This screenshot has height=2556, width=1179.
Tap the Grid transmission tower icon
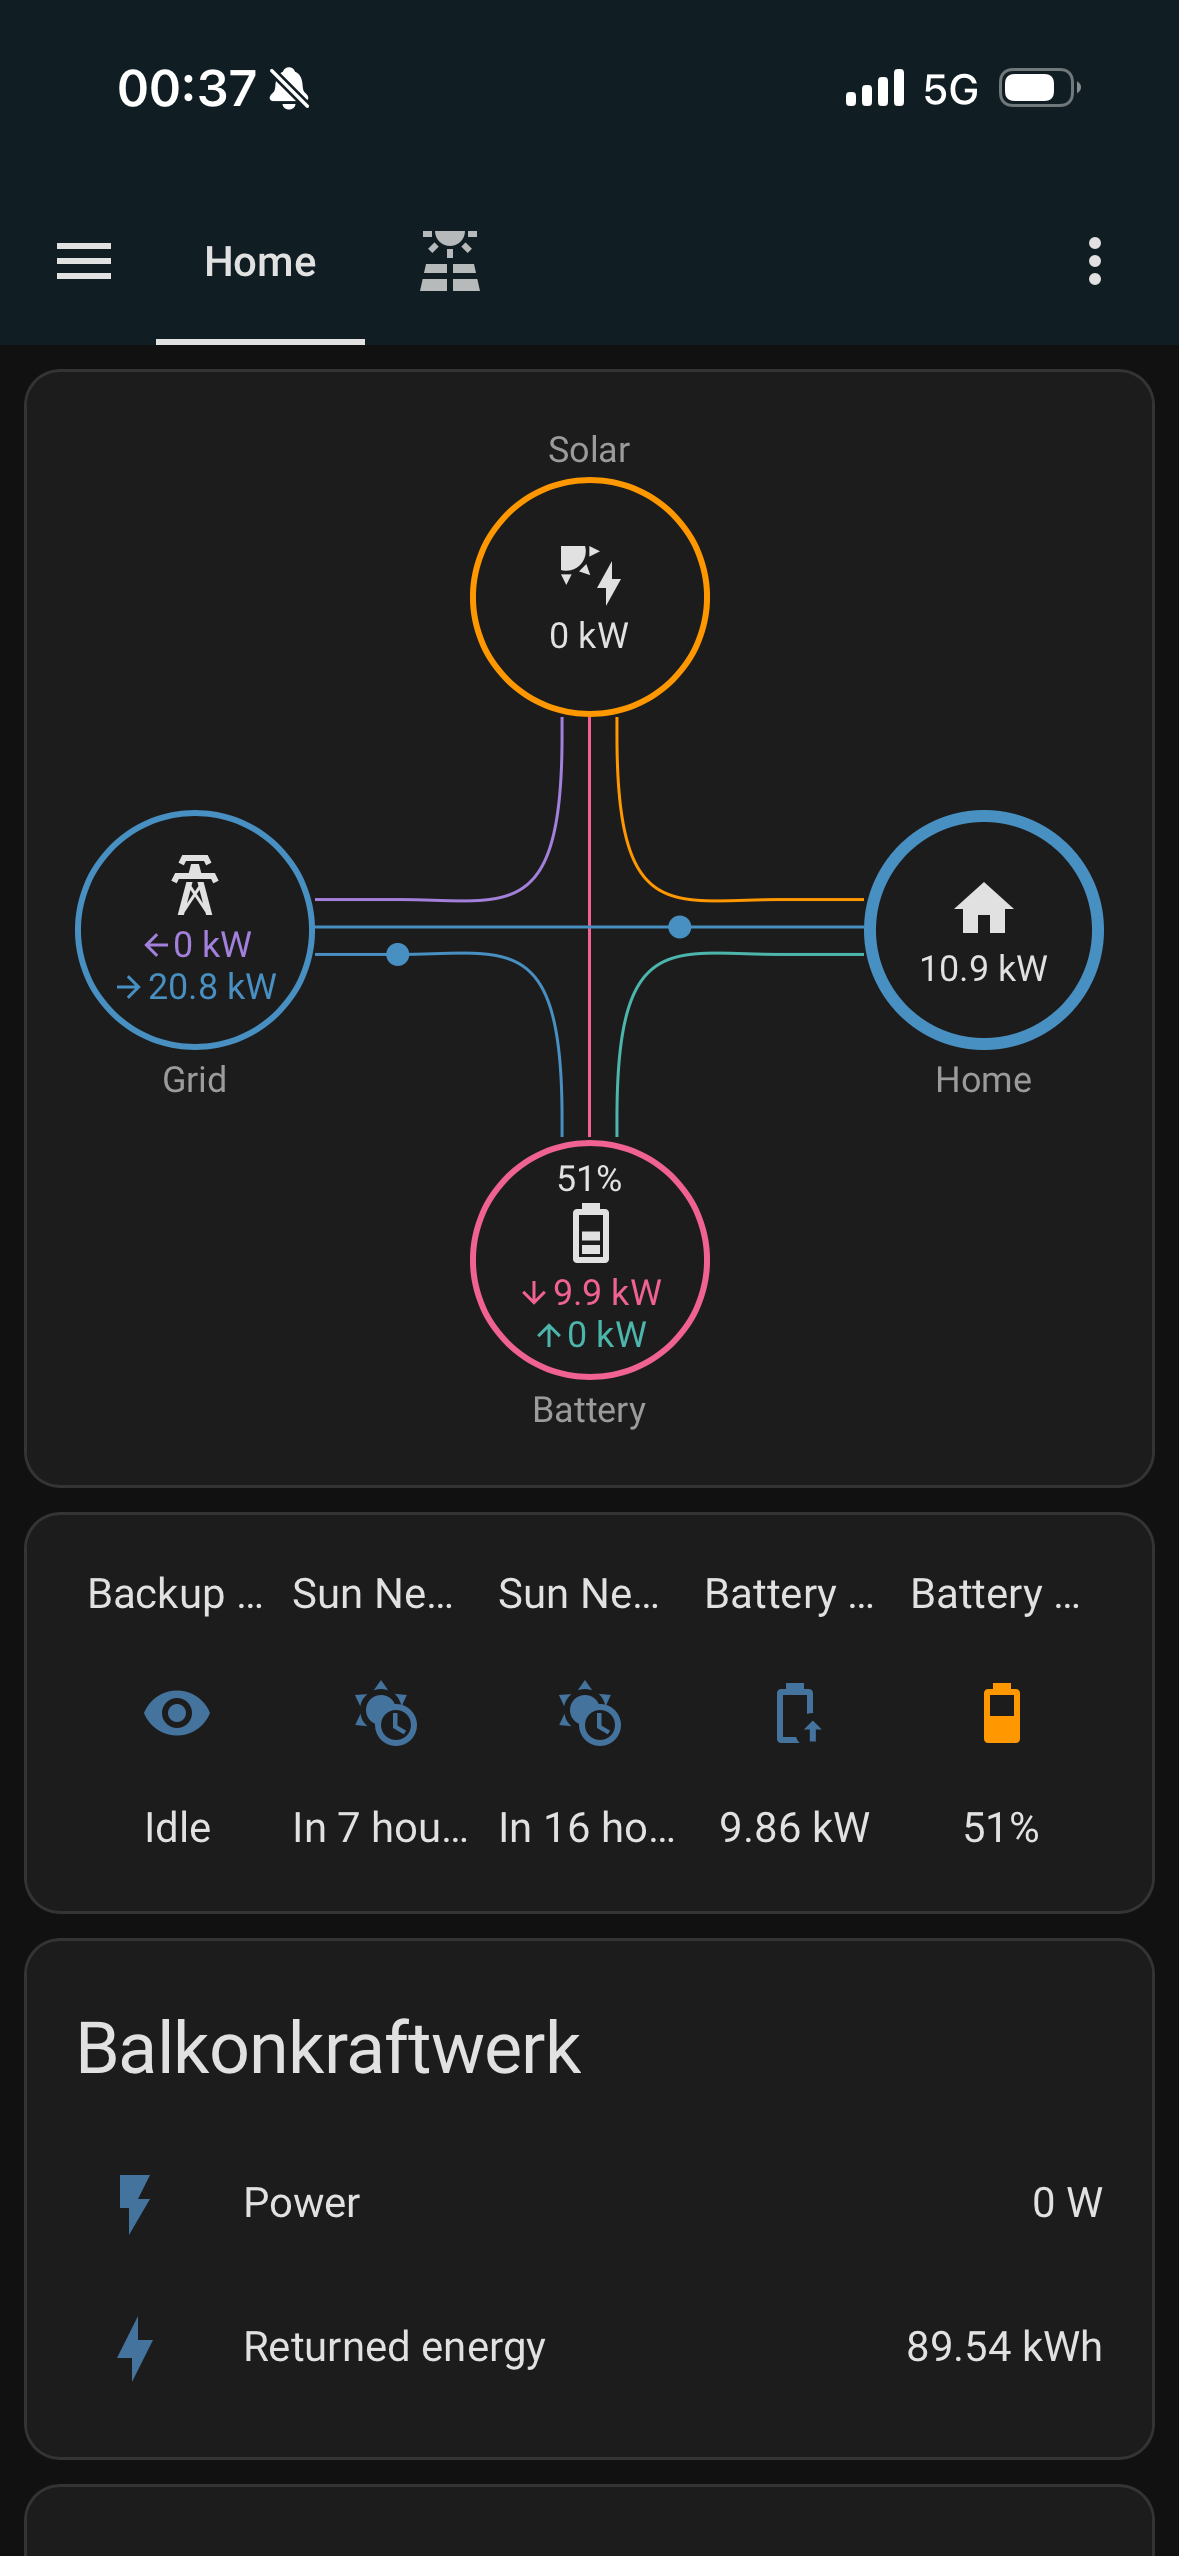(x=195, y=884)
